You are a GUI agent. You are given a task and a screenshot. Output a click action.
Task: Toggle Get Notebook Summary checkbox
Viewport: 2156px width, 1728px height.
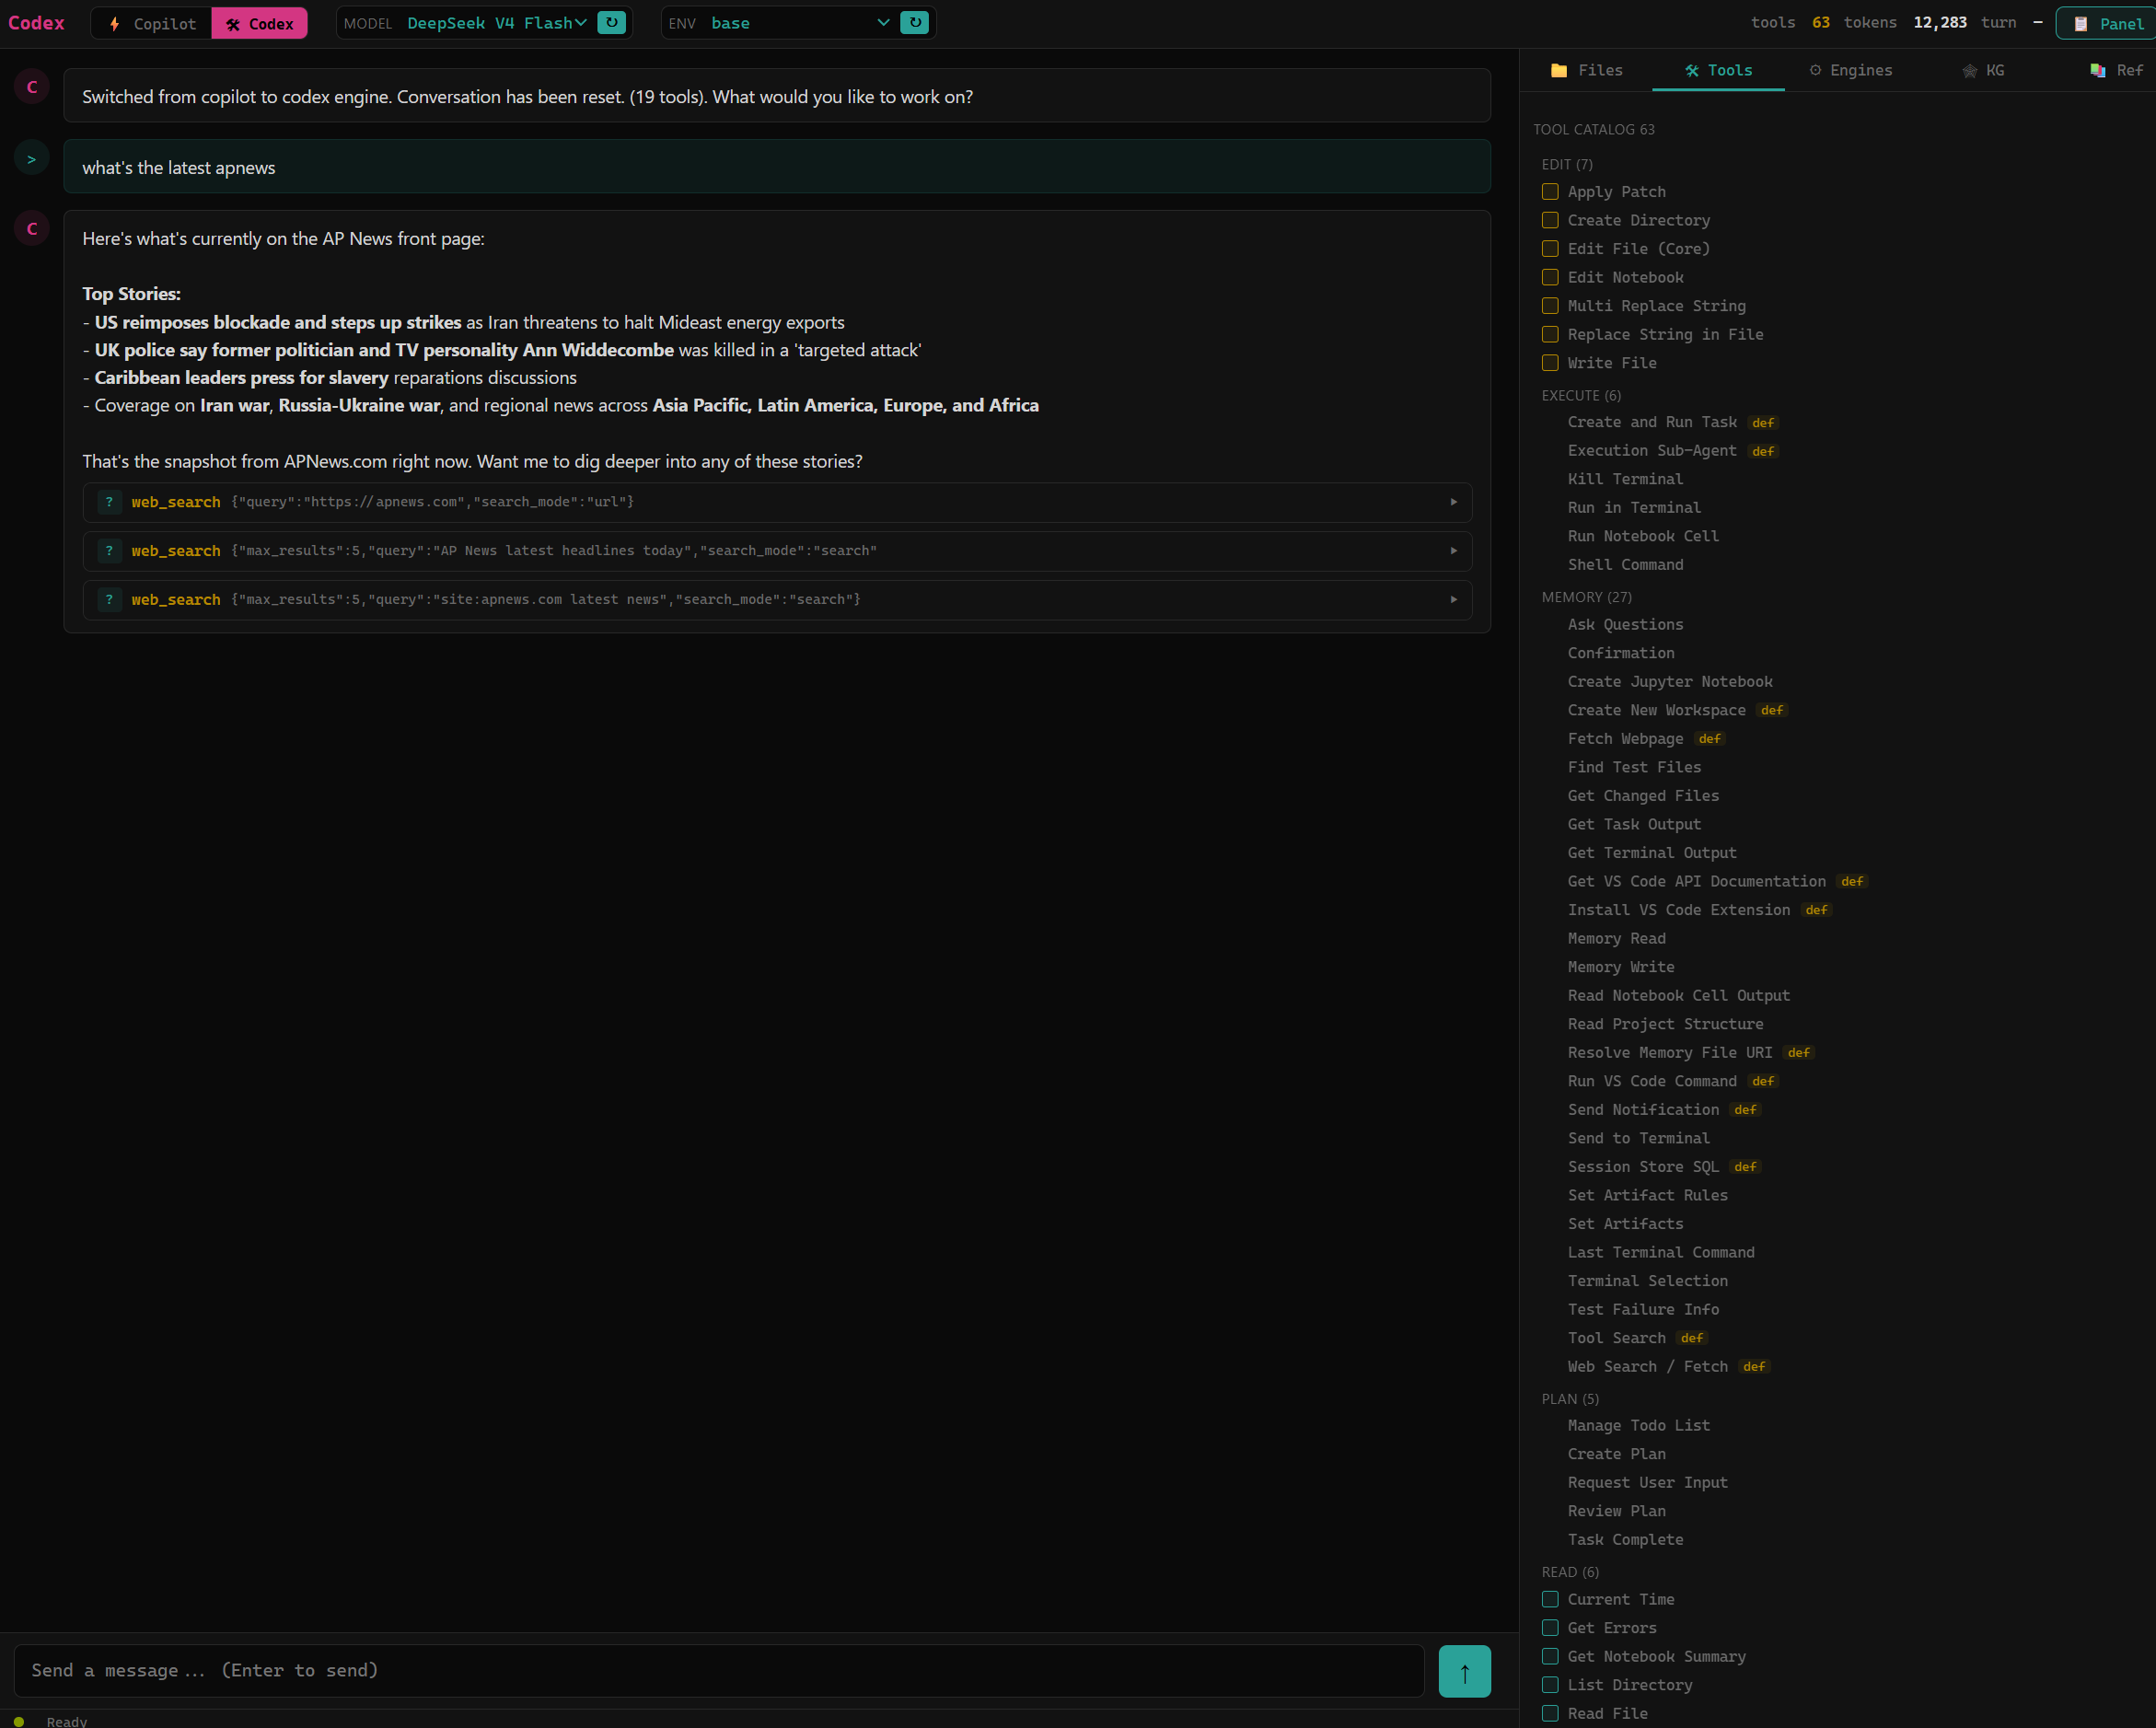(1550, 1656)
